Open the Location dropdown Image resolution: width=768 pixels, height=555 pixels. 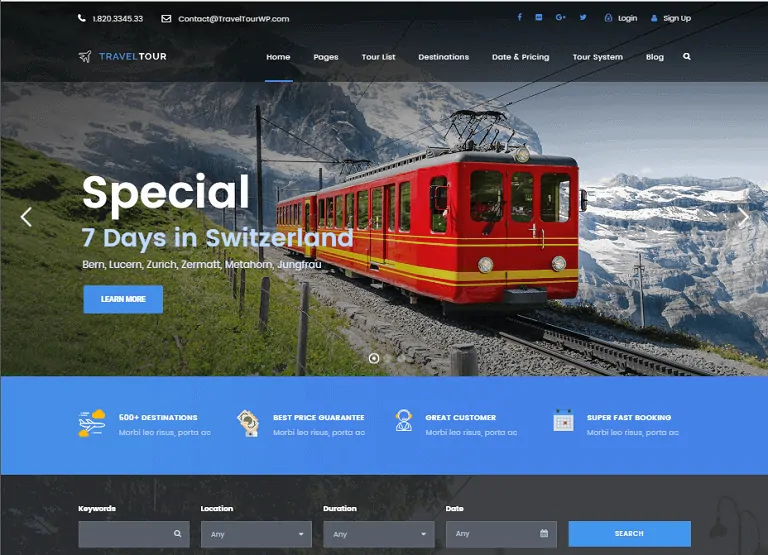pyautogui.click(x=256, y=534)
